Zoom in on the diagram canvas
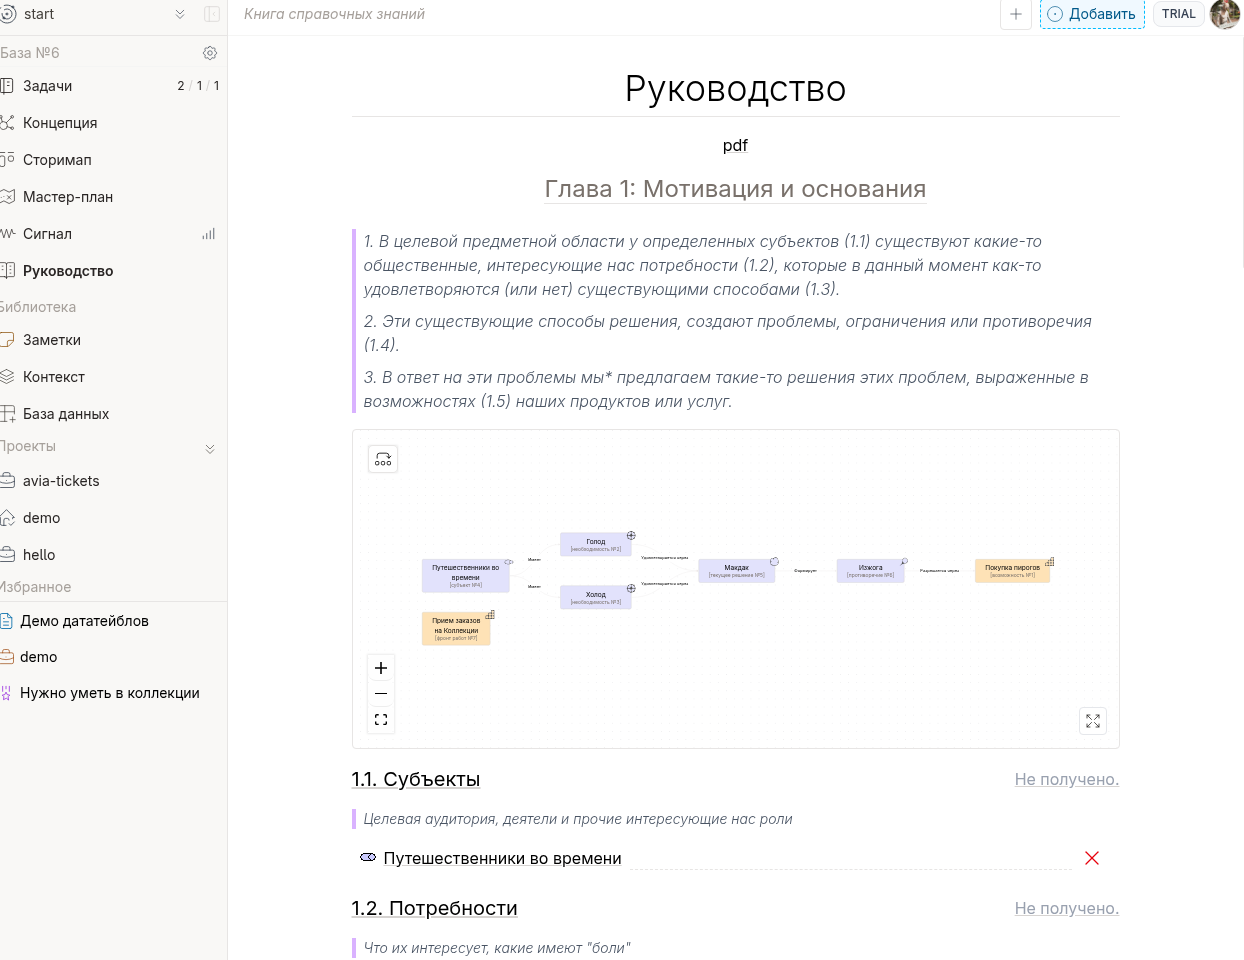Screen dimensions: 1244x960 (x=381, y=668)
